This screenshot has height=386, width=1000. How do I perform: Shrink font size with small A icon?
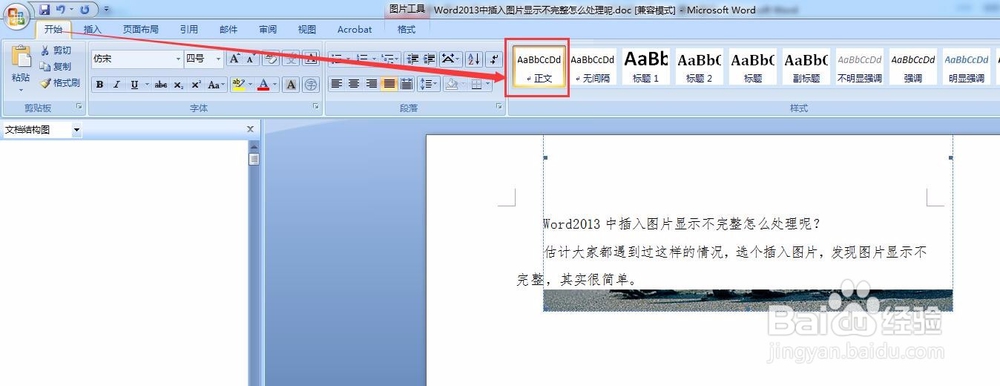tap(249, 59)
